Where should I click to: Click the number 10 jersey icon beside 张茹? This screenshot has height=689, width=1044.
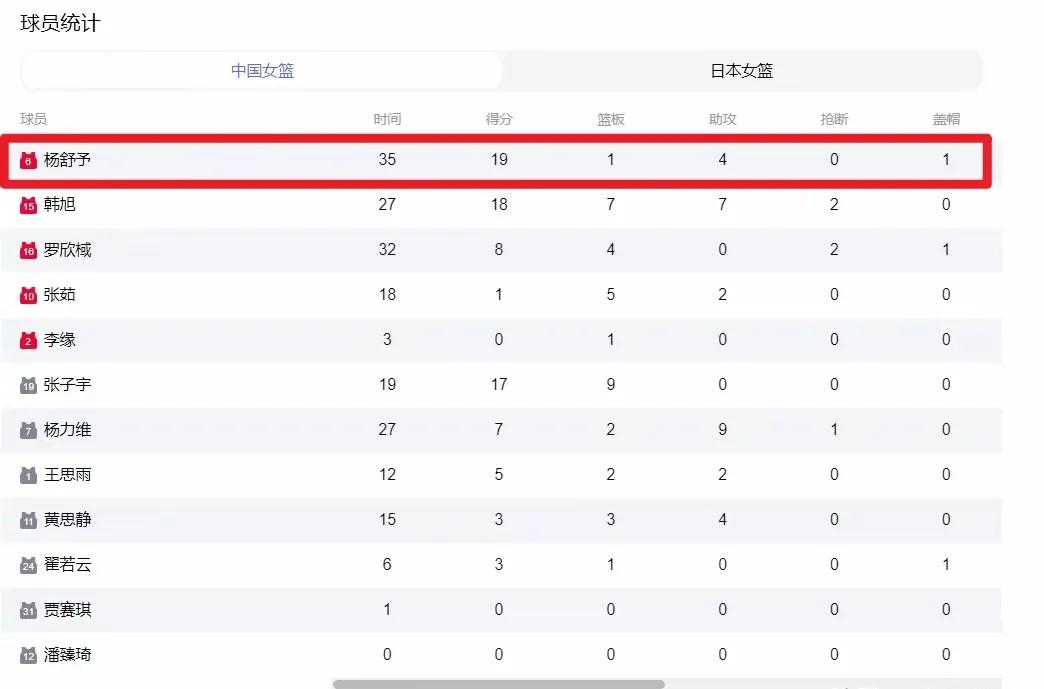[28, 295]
